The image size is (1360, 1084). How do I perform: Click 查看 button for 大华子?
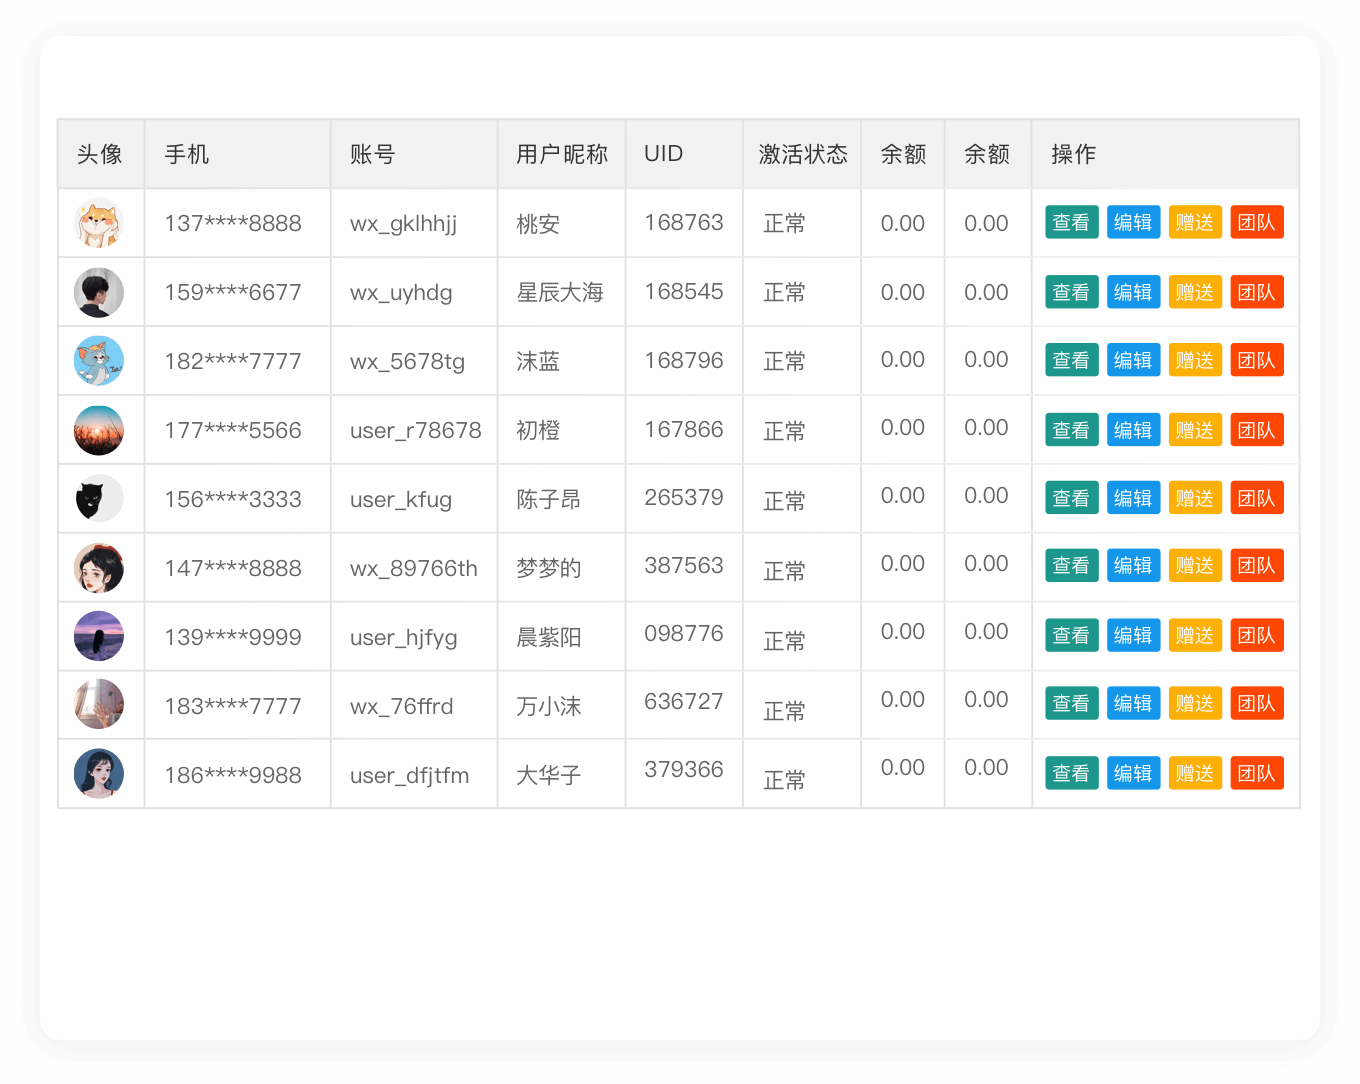point(1071,772)
